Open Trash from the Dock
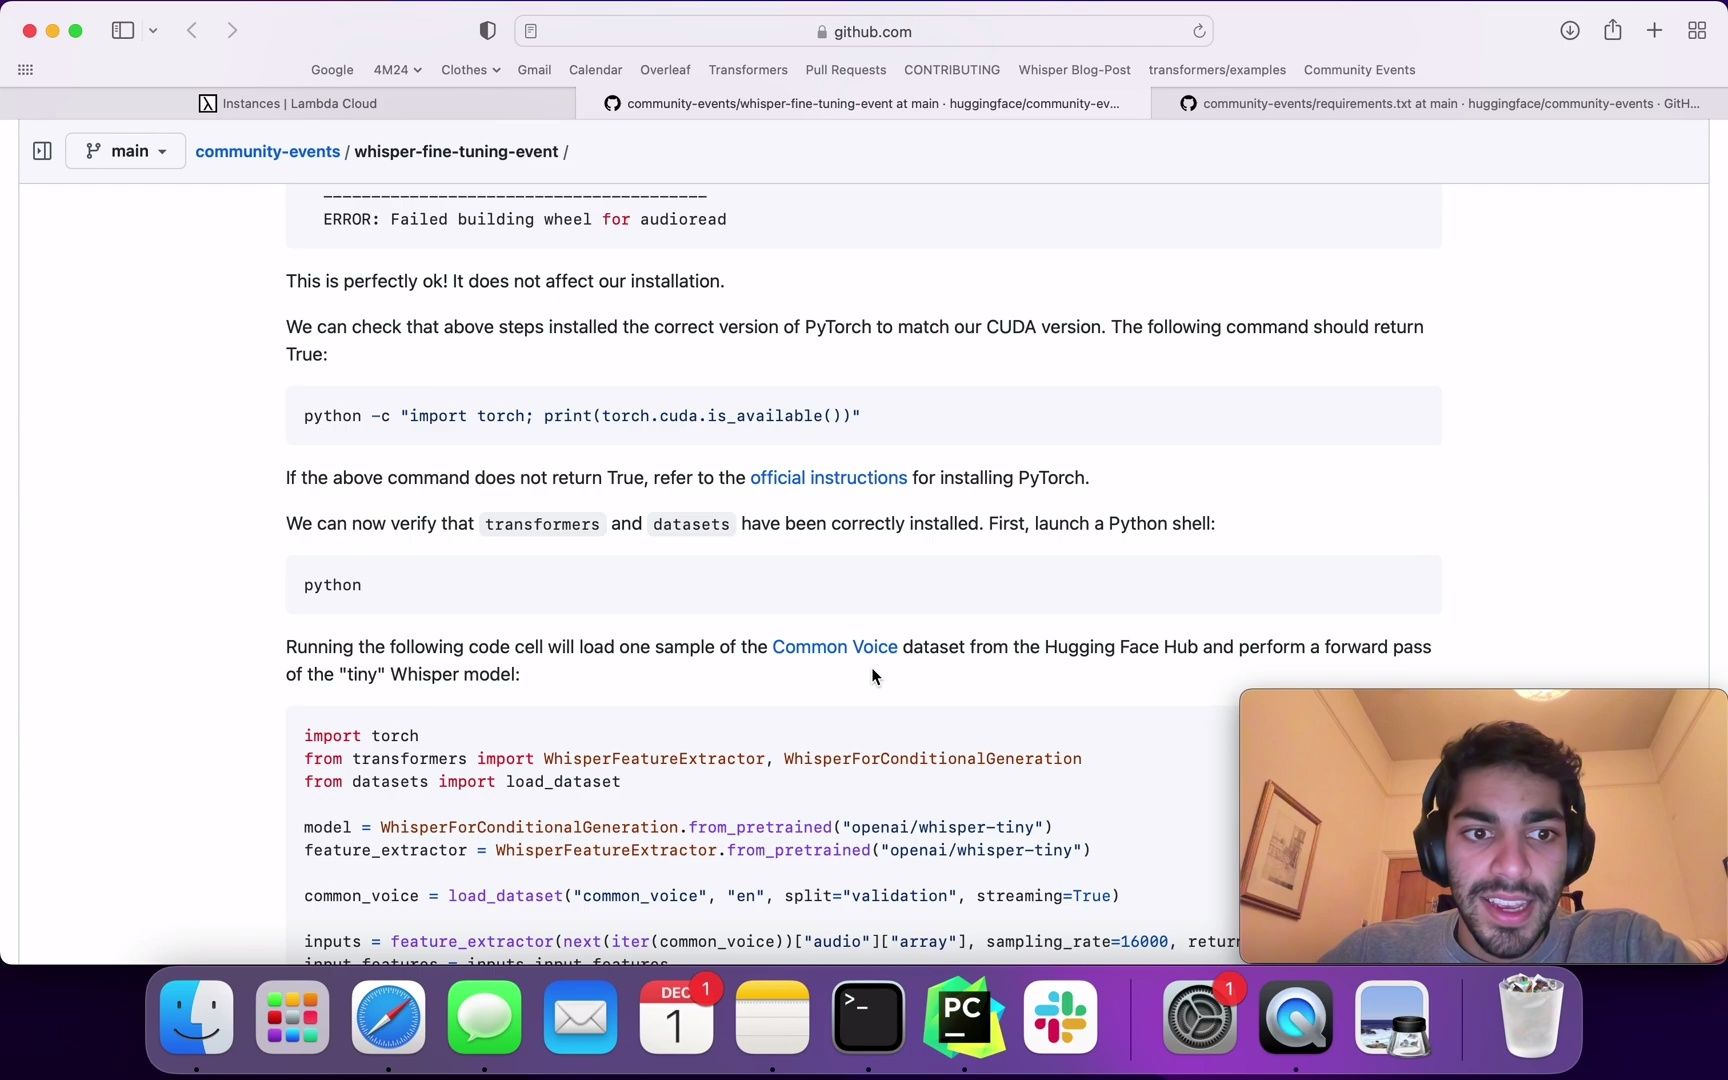 (1531, 1016)
